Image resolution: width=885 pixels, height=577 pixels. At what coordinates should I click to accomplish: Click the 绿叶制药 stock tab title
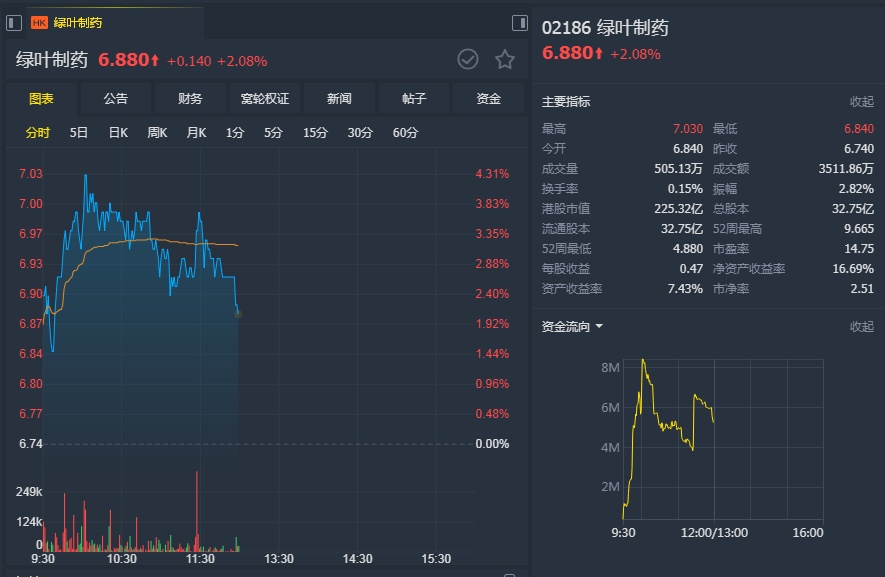pos(78,23)
